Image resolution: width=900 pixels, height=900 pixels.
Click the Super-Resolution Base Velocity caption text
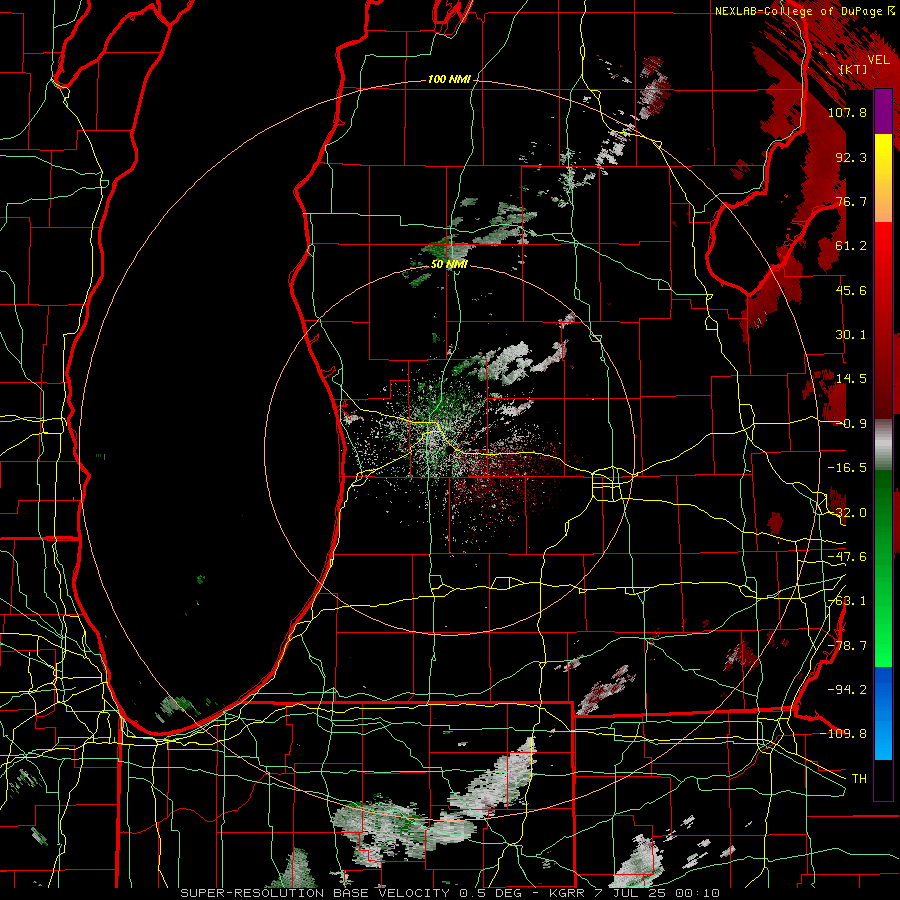450,893
